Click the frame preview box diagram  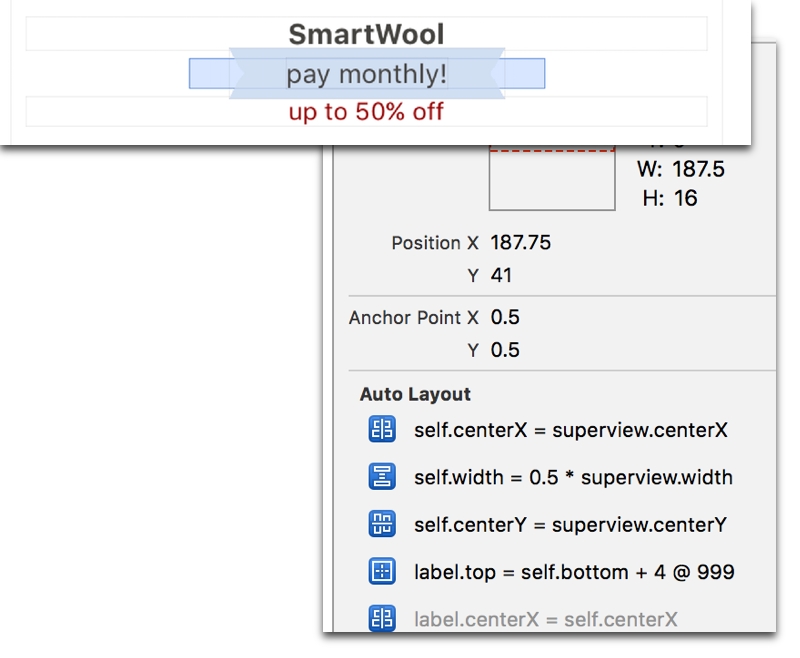(551, 178)
